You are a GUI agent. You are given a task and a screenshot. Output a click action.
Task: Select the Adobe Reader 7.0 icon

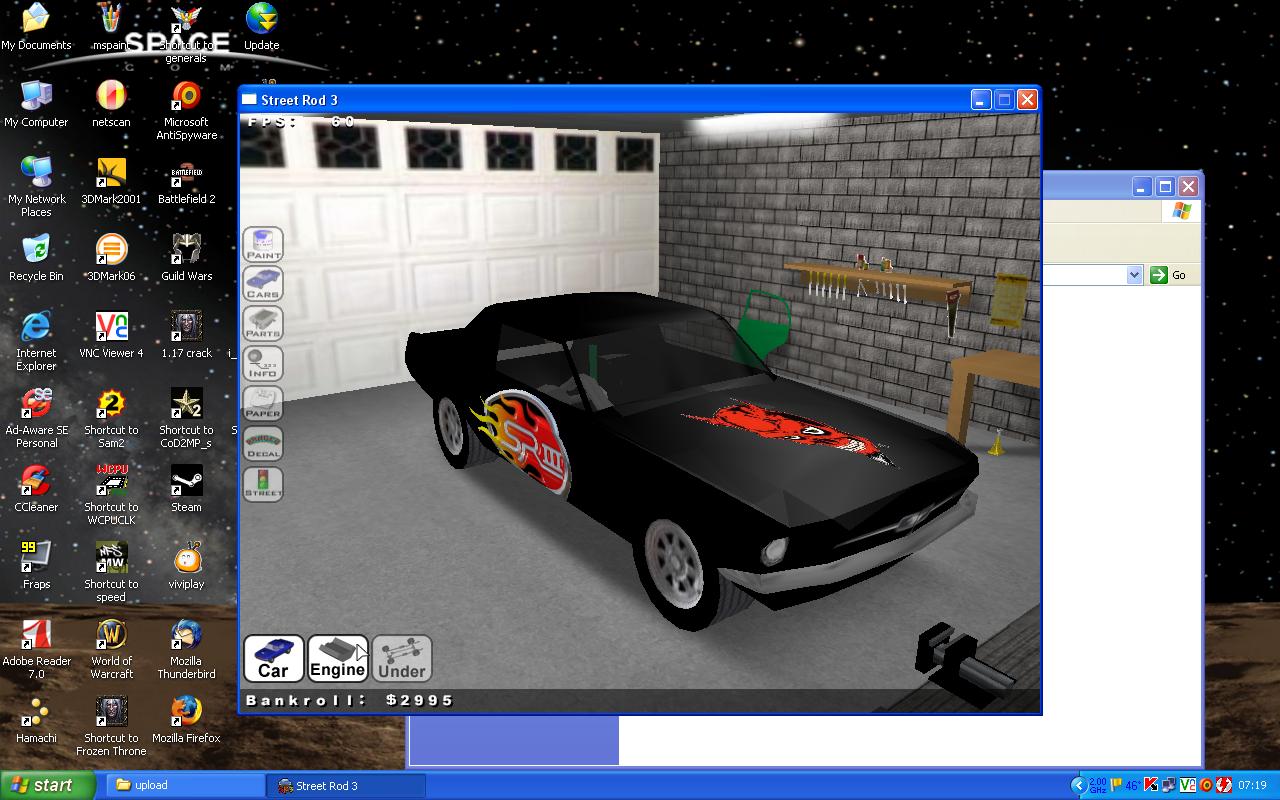click(x=36, y=649)
